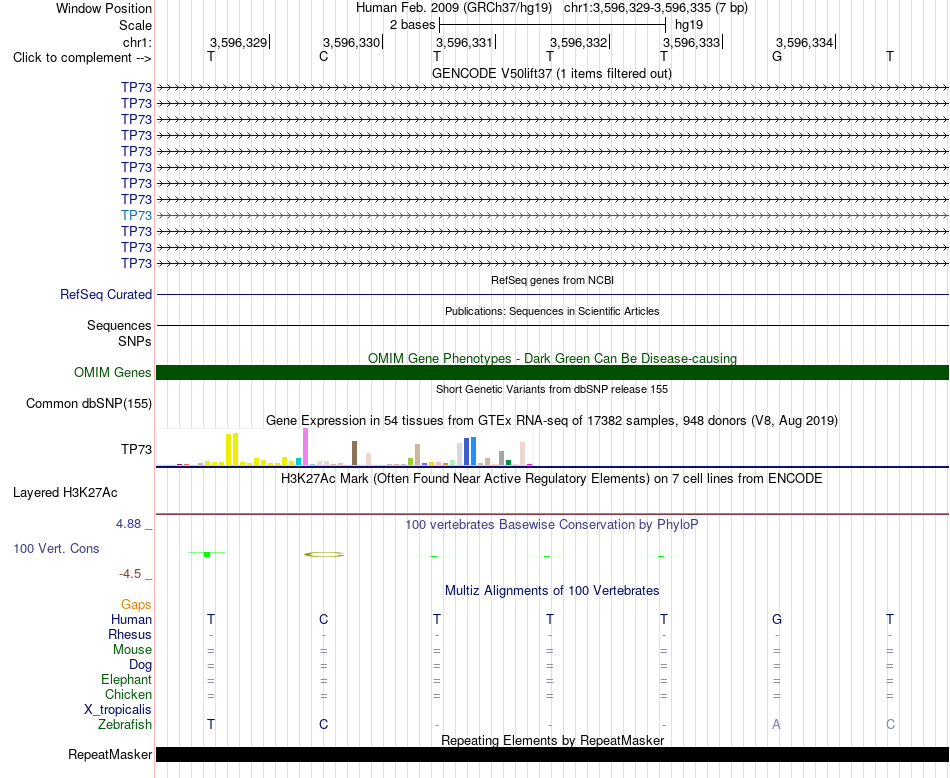The image size is (950, 778).
Task: Open the GTEx 'Gene Expression in 54 tissues' title
Action: point(552,421)
